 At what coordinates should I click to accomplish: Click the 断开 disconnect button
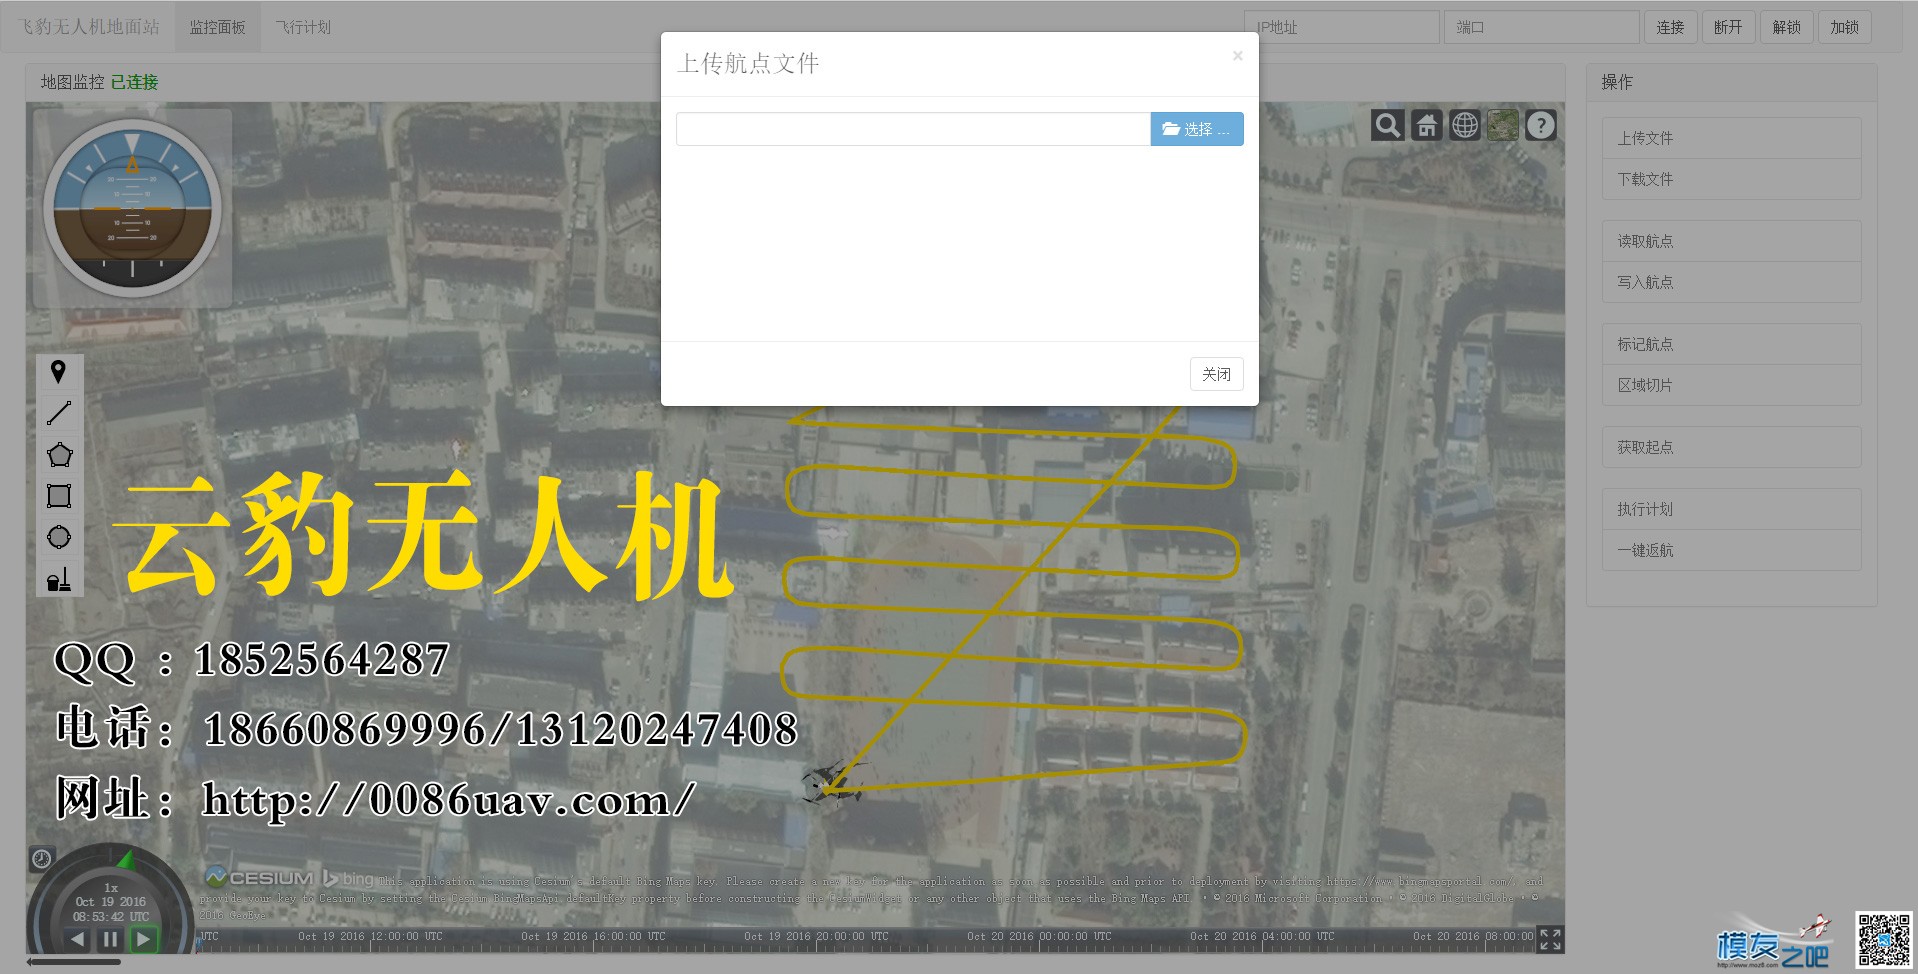(x=1728, y=27)
